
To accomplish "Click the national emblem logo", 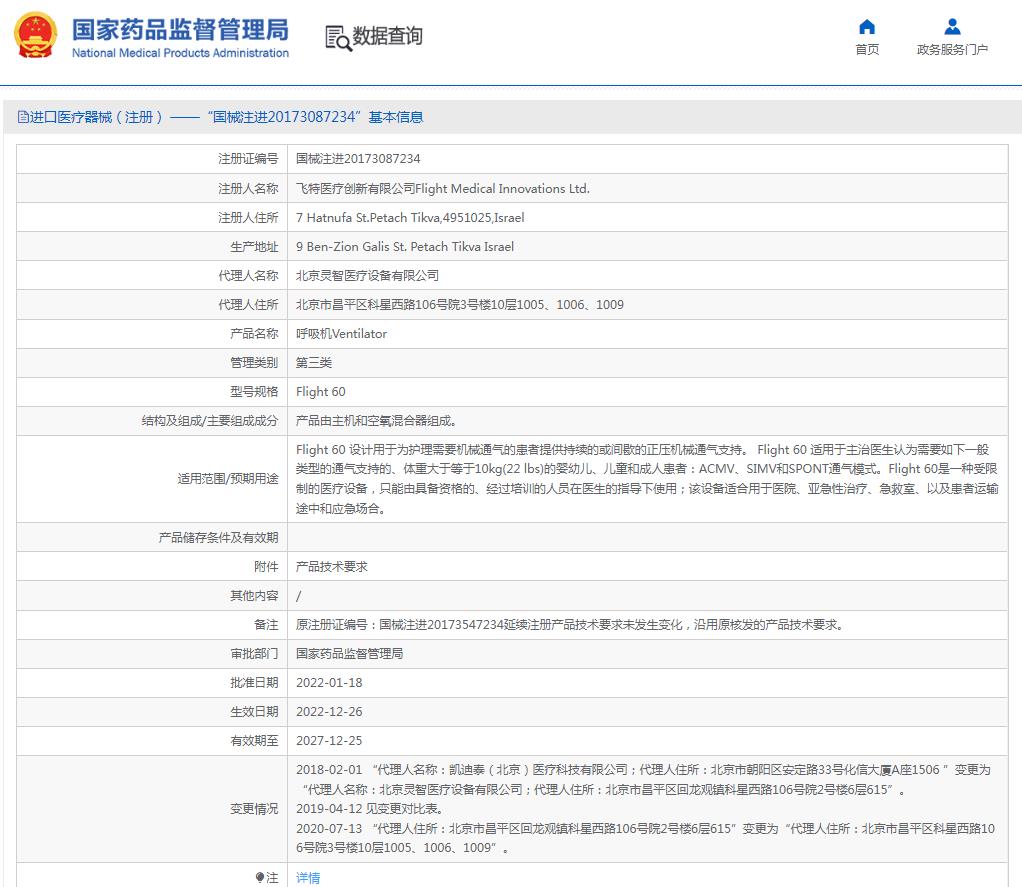I will (x=35, y=35).
